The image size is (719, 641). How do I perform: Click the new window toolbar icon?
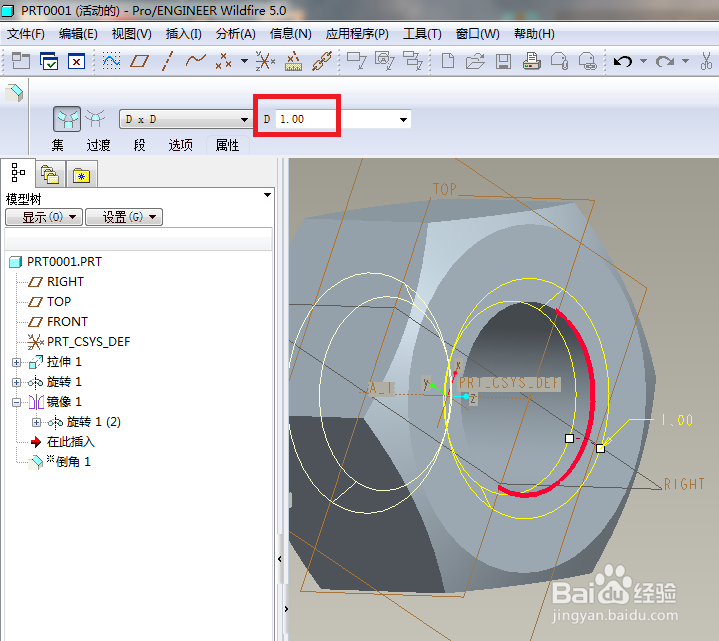coord(21,61)
